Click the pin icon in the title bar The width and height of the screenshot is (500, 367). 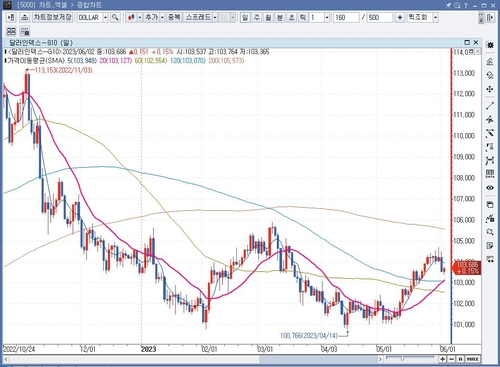(x=448, y=5)
